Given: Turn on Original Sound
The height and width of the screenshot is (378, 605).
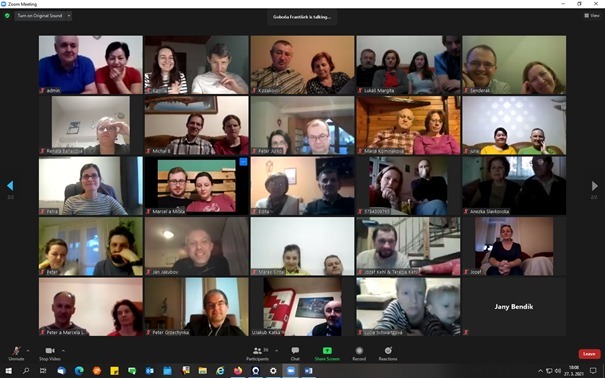Looking at the screenshot, I should 40,16.
